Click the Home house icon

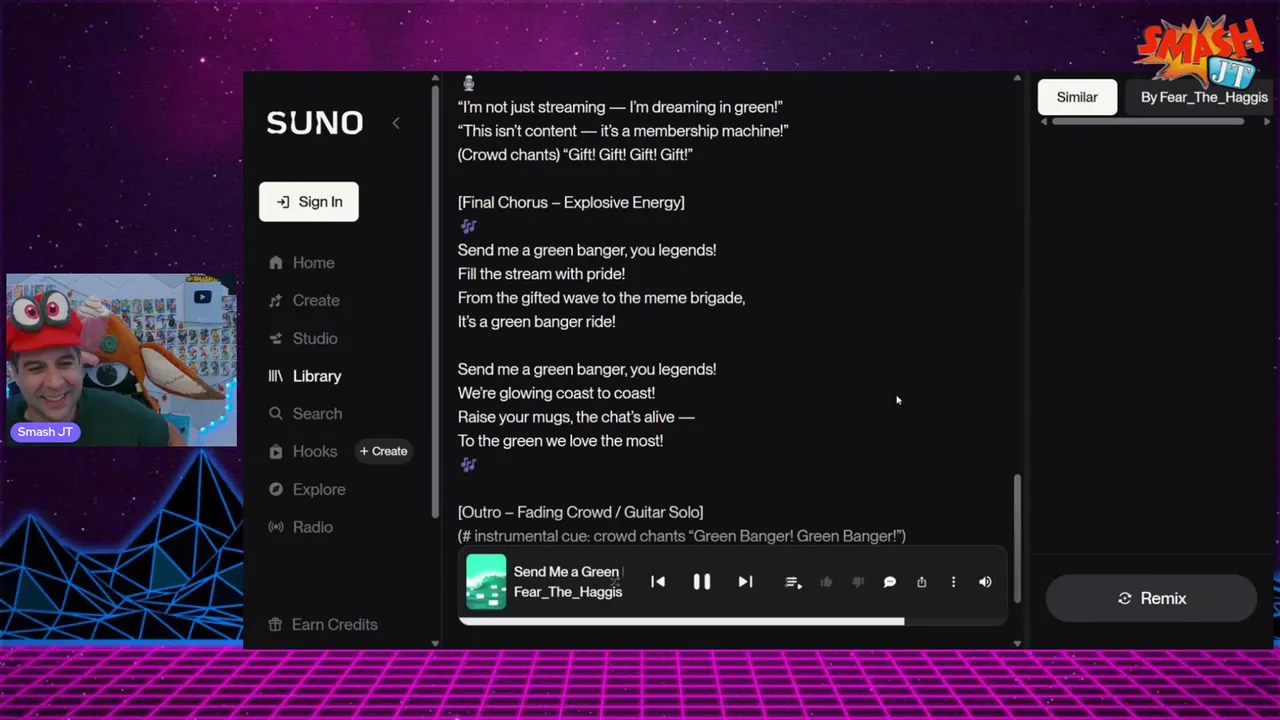[x=276, y=263]
